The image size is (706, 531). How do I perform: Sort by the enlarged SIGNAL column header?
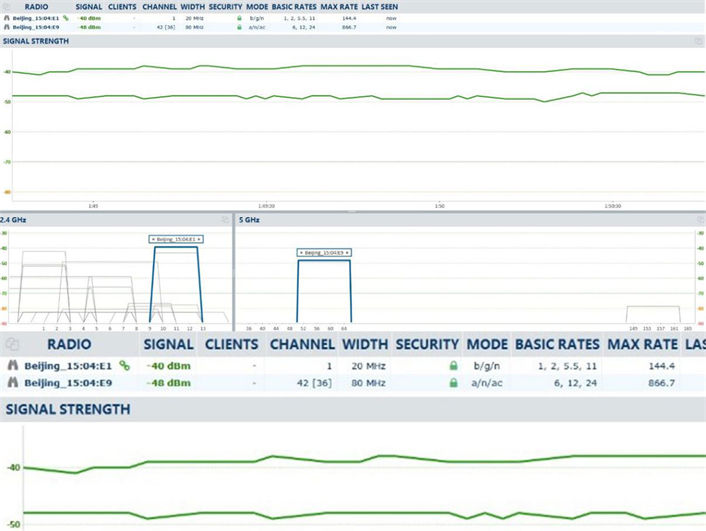pyautogui.click(x=168, y=345)
